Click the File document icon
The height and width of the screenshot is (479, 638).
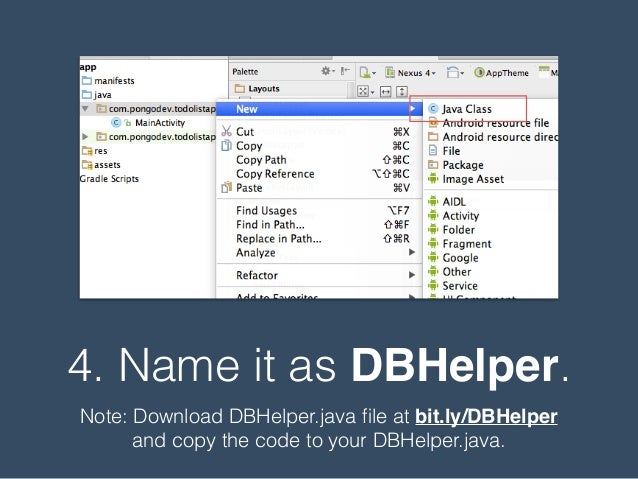coord(433,151)
